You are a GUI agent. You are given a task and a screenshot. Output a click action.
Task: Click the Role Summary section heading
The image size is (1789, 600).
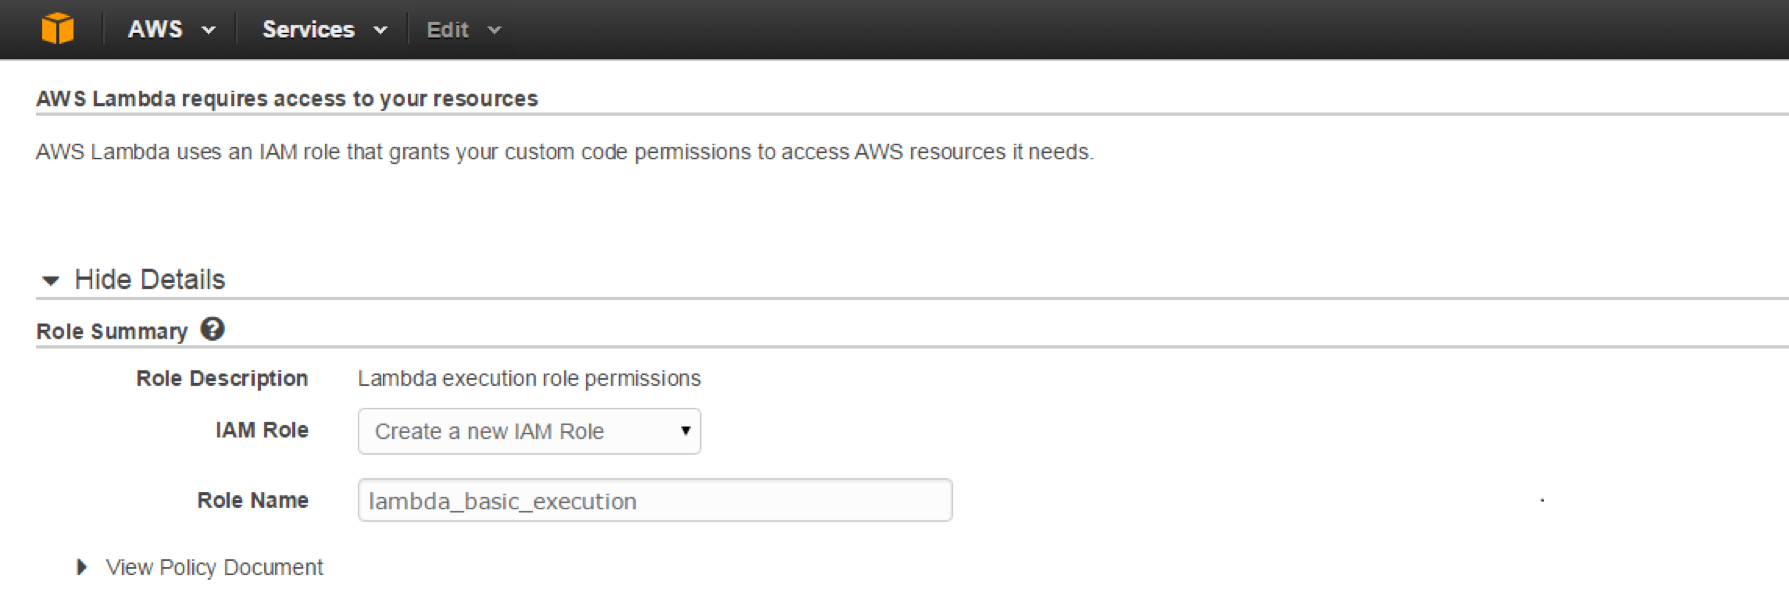click(112, 331)
